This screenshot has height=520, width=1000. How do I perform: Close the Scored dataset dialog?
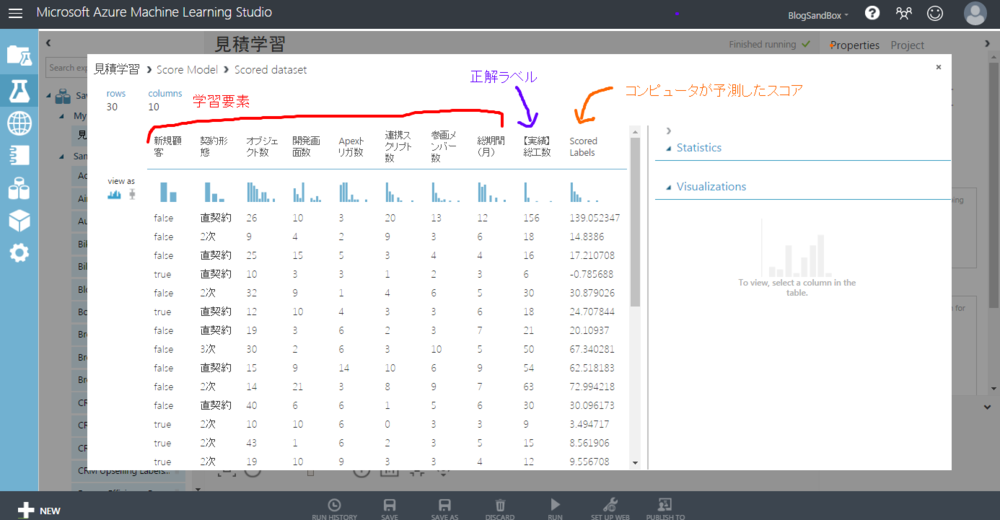tap(938, 67)
